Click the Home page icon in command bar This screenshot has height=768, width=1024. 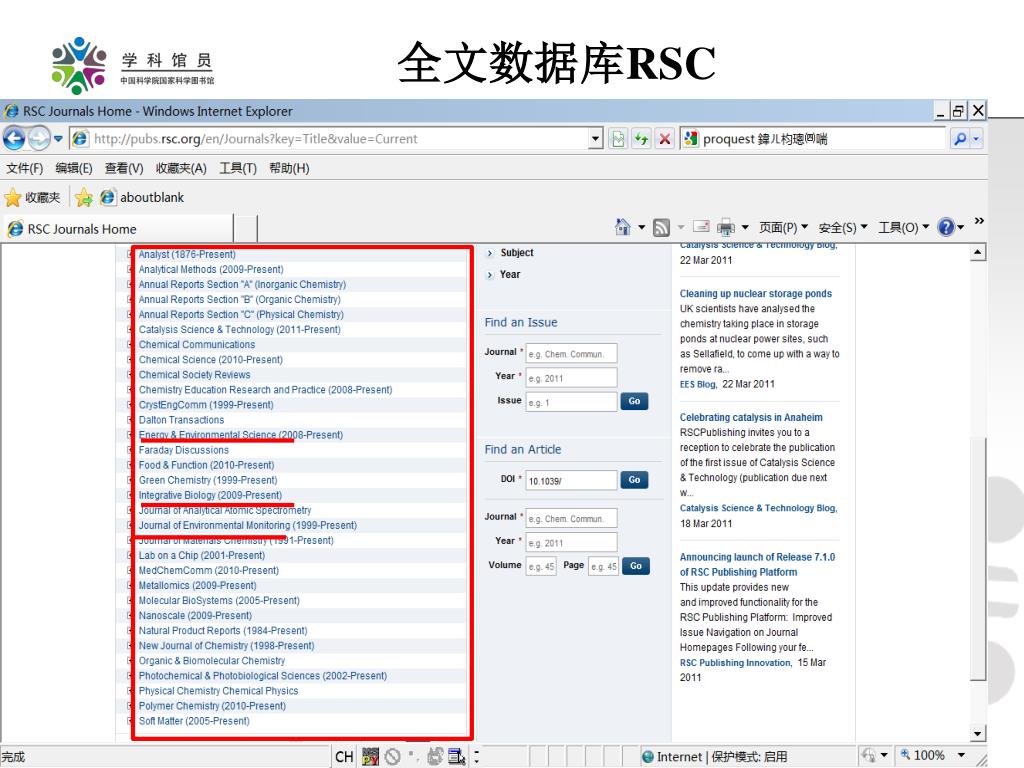coord(623,227)
